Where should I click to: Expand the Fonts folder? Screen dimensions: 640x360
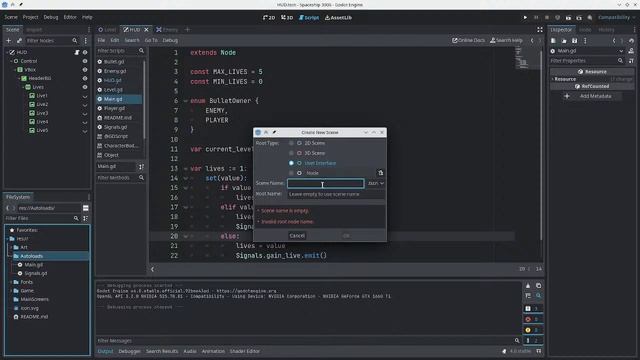[11, 282]
